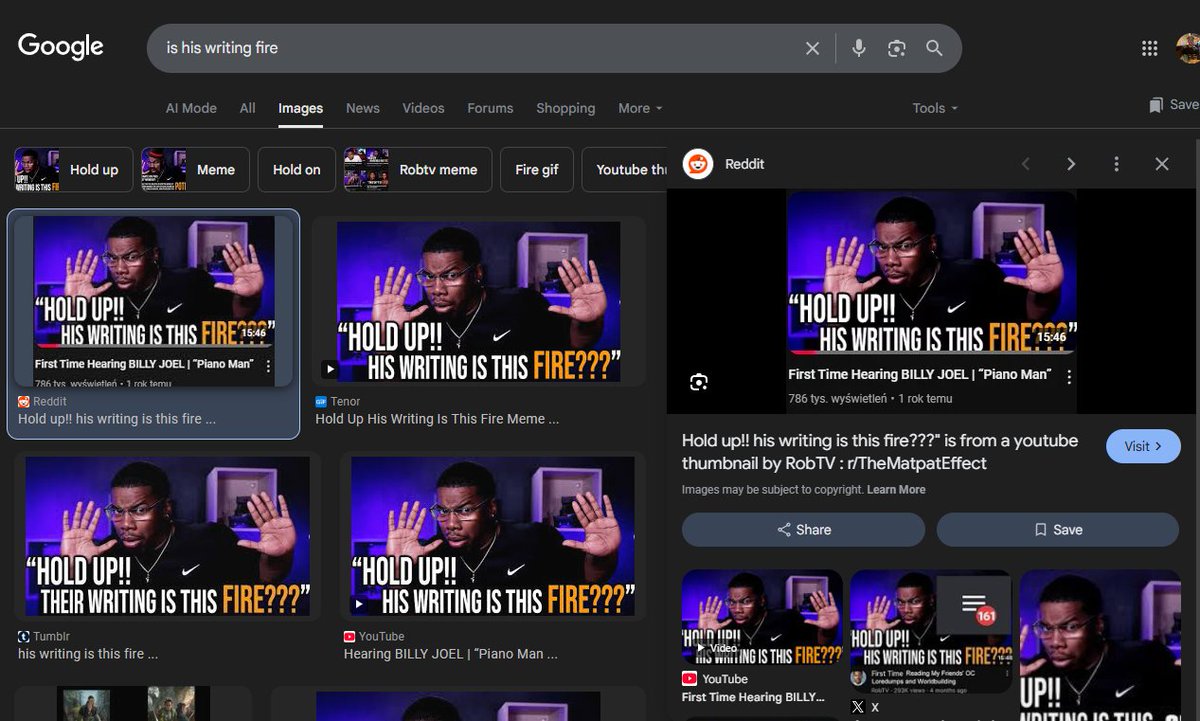Open the More search categories dropdown
Image resolution: width=1200 pixels, height=721 pixels.
pos(640,108)
